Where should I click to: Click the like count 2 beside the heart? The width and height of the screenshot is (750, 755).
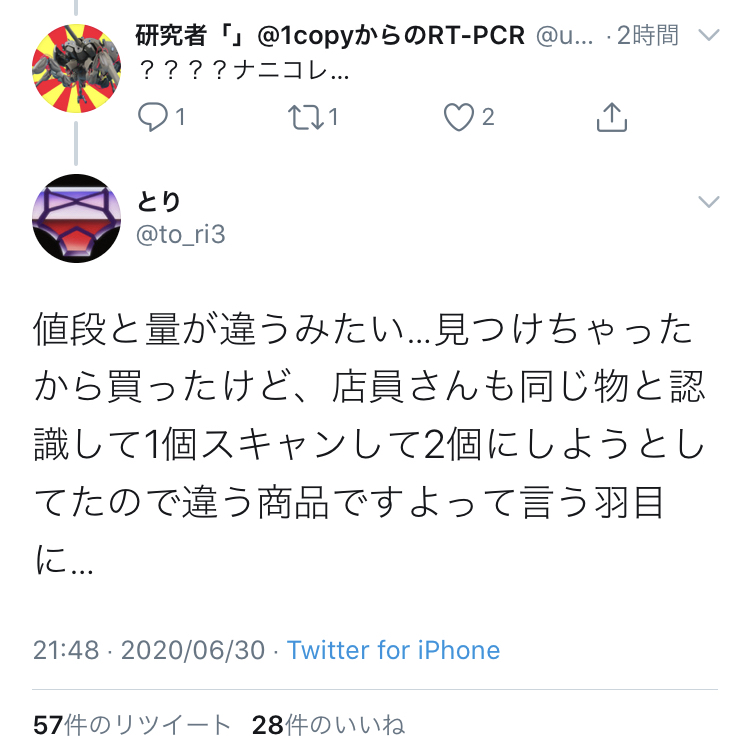(x=488, y=117)
